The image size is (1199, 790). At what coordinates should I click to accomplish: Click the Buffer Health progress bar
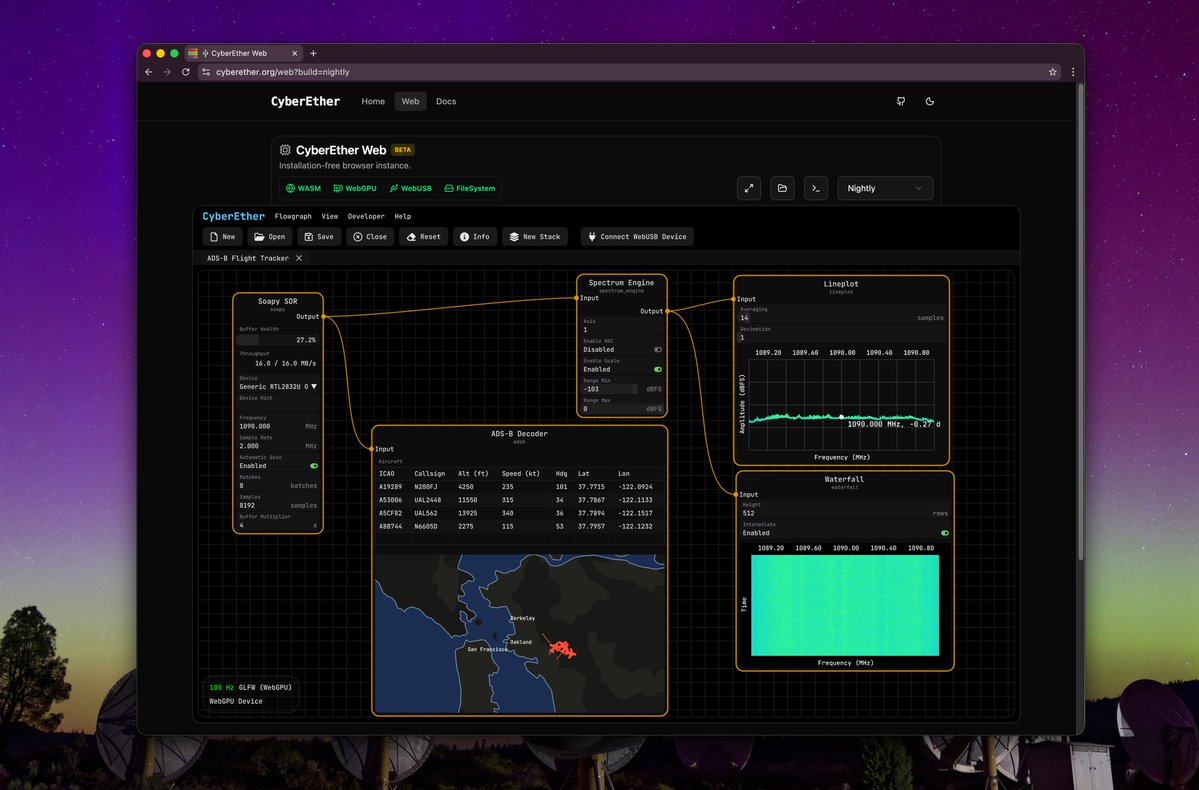[x=278, y=340]
